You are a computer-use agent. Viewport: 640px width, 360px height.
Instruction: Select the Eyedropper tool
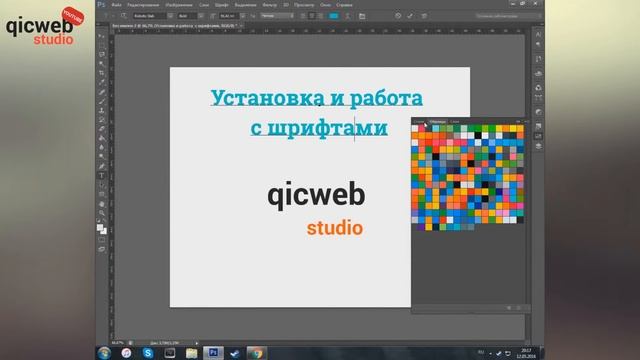pyautogui.click(x=102, y=82)
